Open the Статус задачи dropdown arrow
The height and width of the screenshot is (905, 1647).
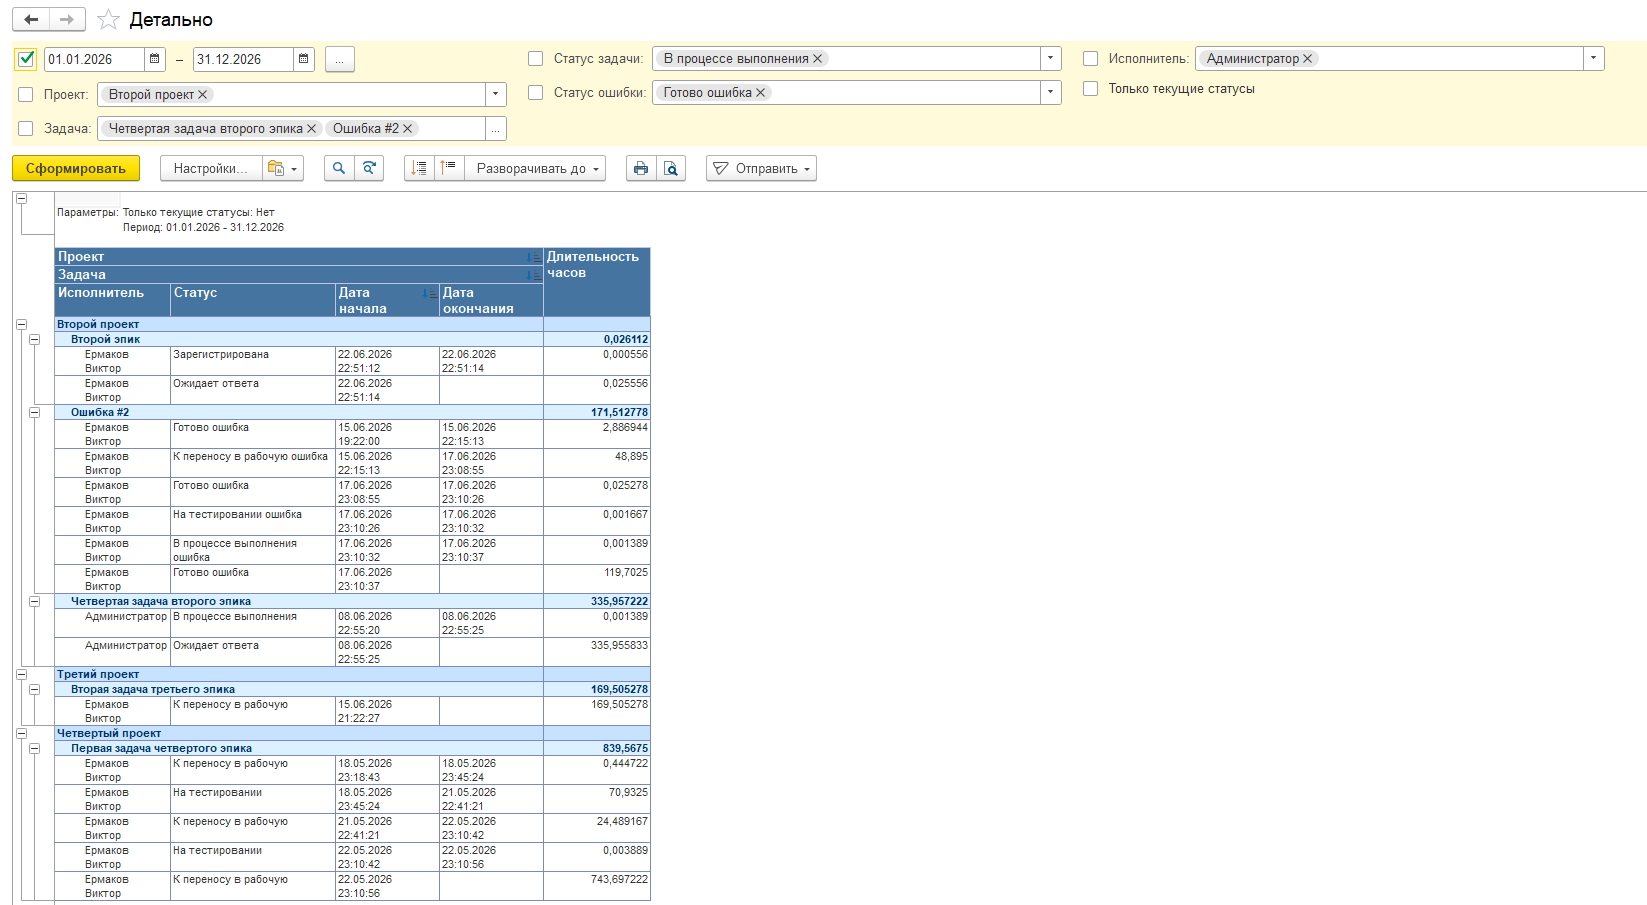(x=1051, y=58)
